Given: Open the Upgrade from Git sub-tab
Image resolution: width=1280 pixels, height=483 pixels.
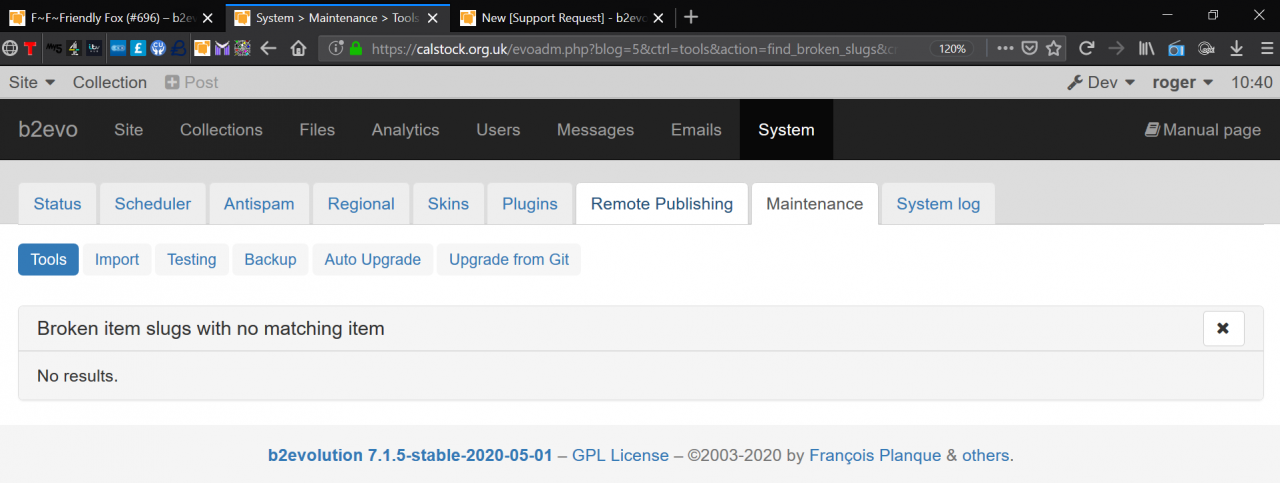Looking at the screenshot, I should coord(509,259).
